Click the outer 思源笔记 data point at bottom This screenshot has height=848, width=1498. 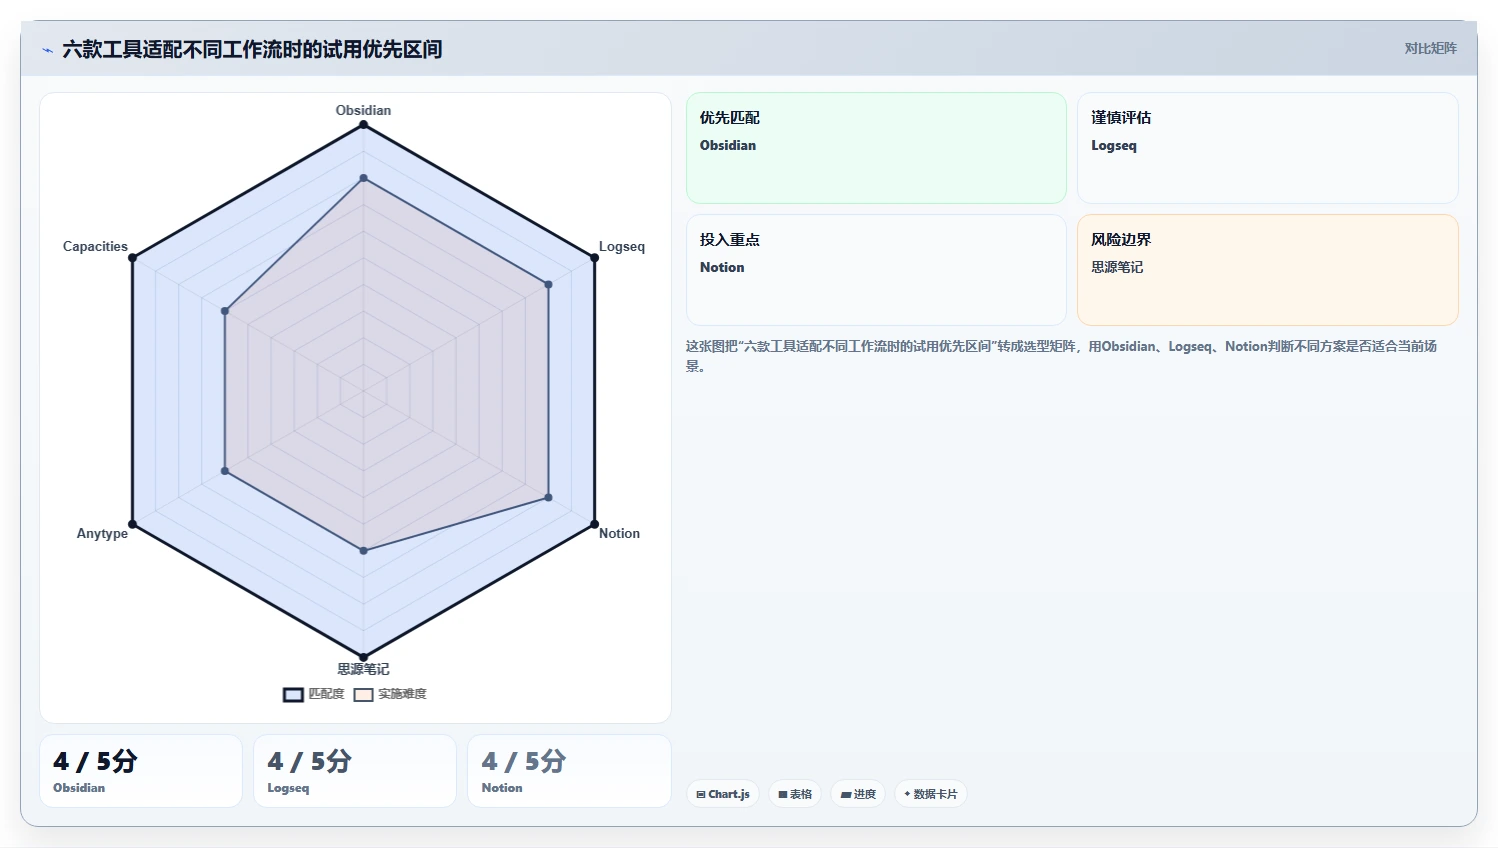[x=363, y=657]
